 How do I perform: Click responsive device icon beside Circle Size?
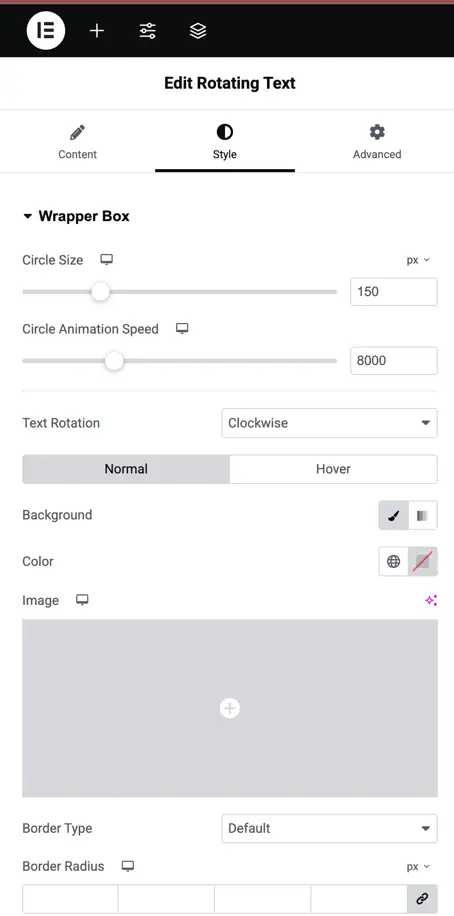106,260
